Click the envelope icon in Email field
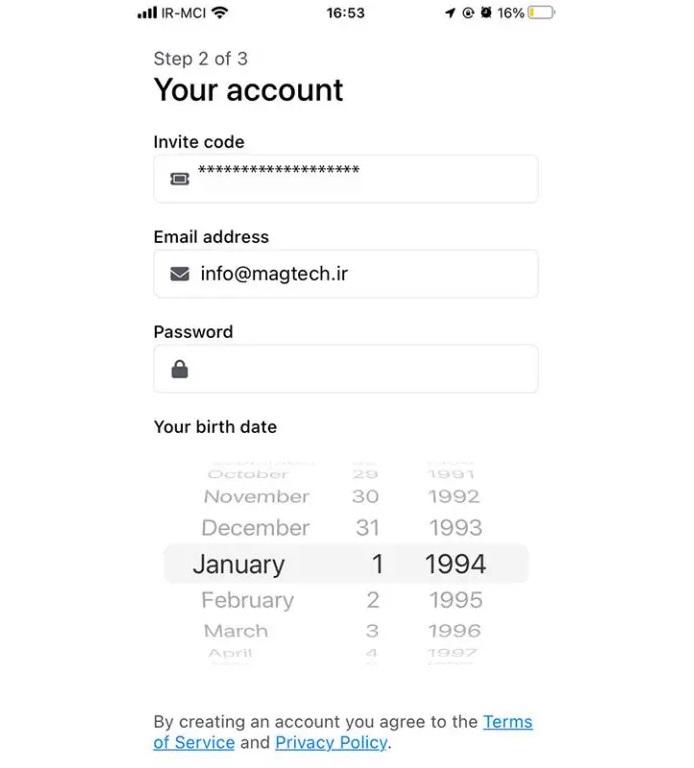This screenshot has width=694, height=768. pos(179,274)
